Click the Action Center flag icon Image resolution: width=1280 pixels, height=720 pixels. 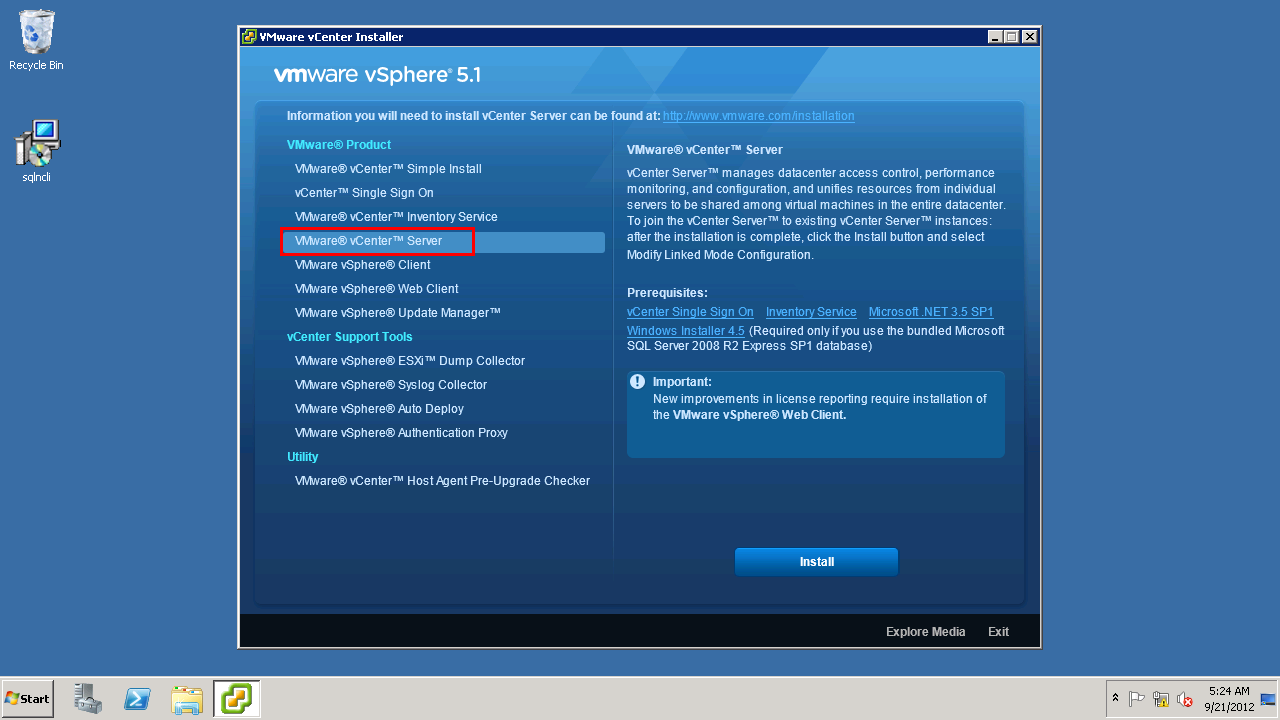coord(1137,699)
